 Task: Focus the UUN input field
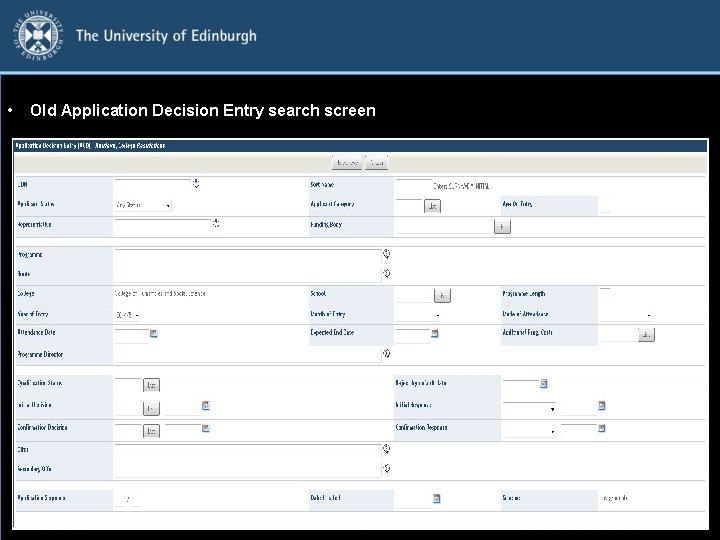coord(152,184)
